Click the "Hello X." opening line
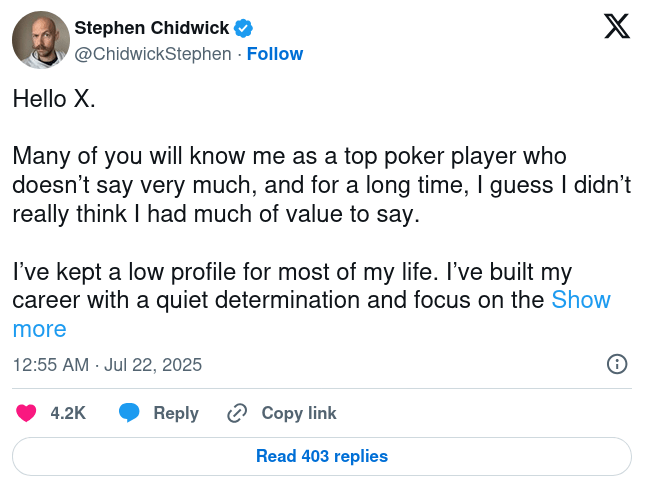Viewport: 646px width, 487px height. [54, 99]
